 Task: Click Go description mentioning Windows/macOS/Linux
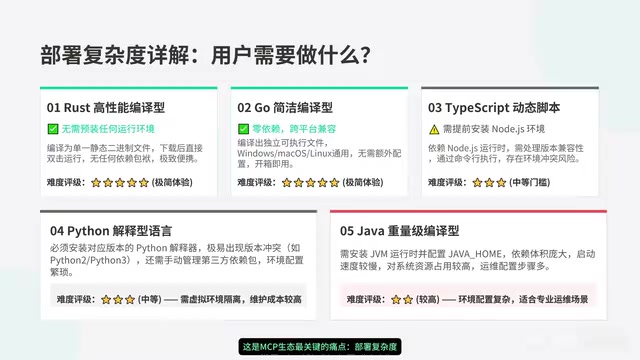[319, 153]
